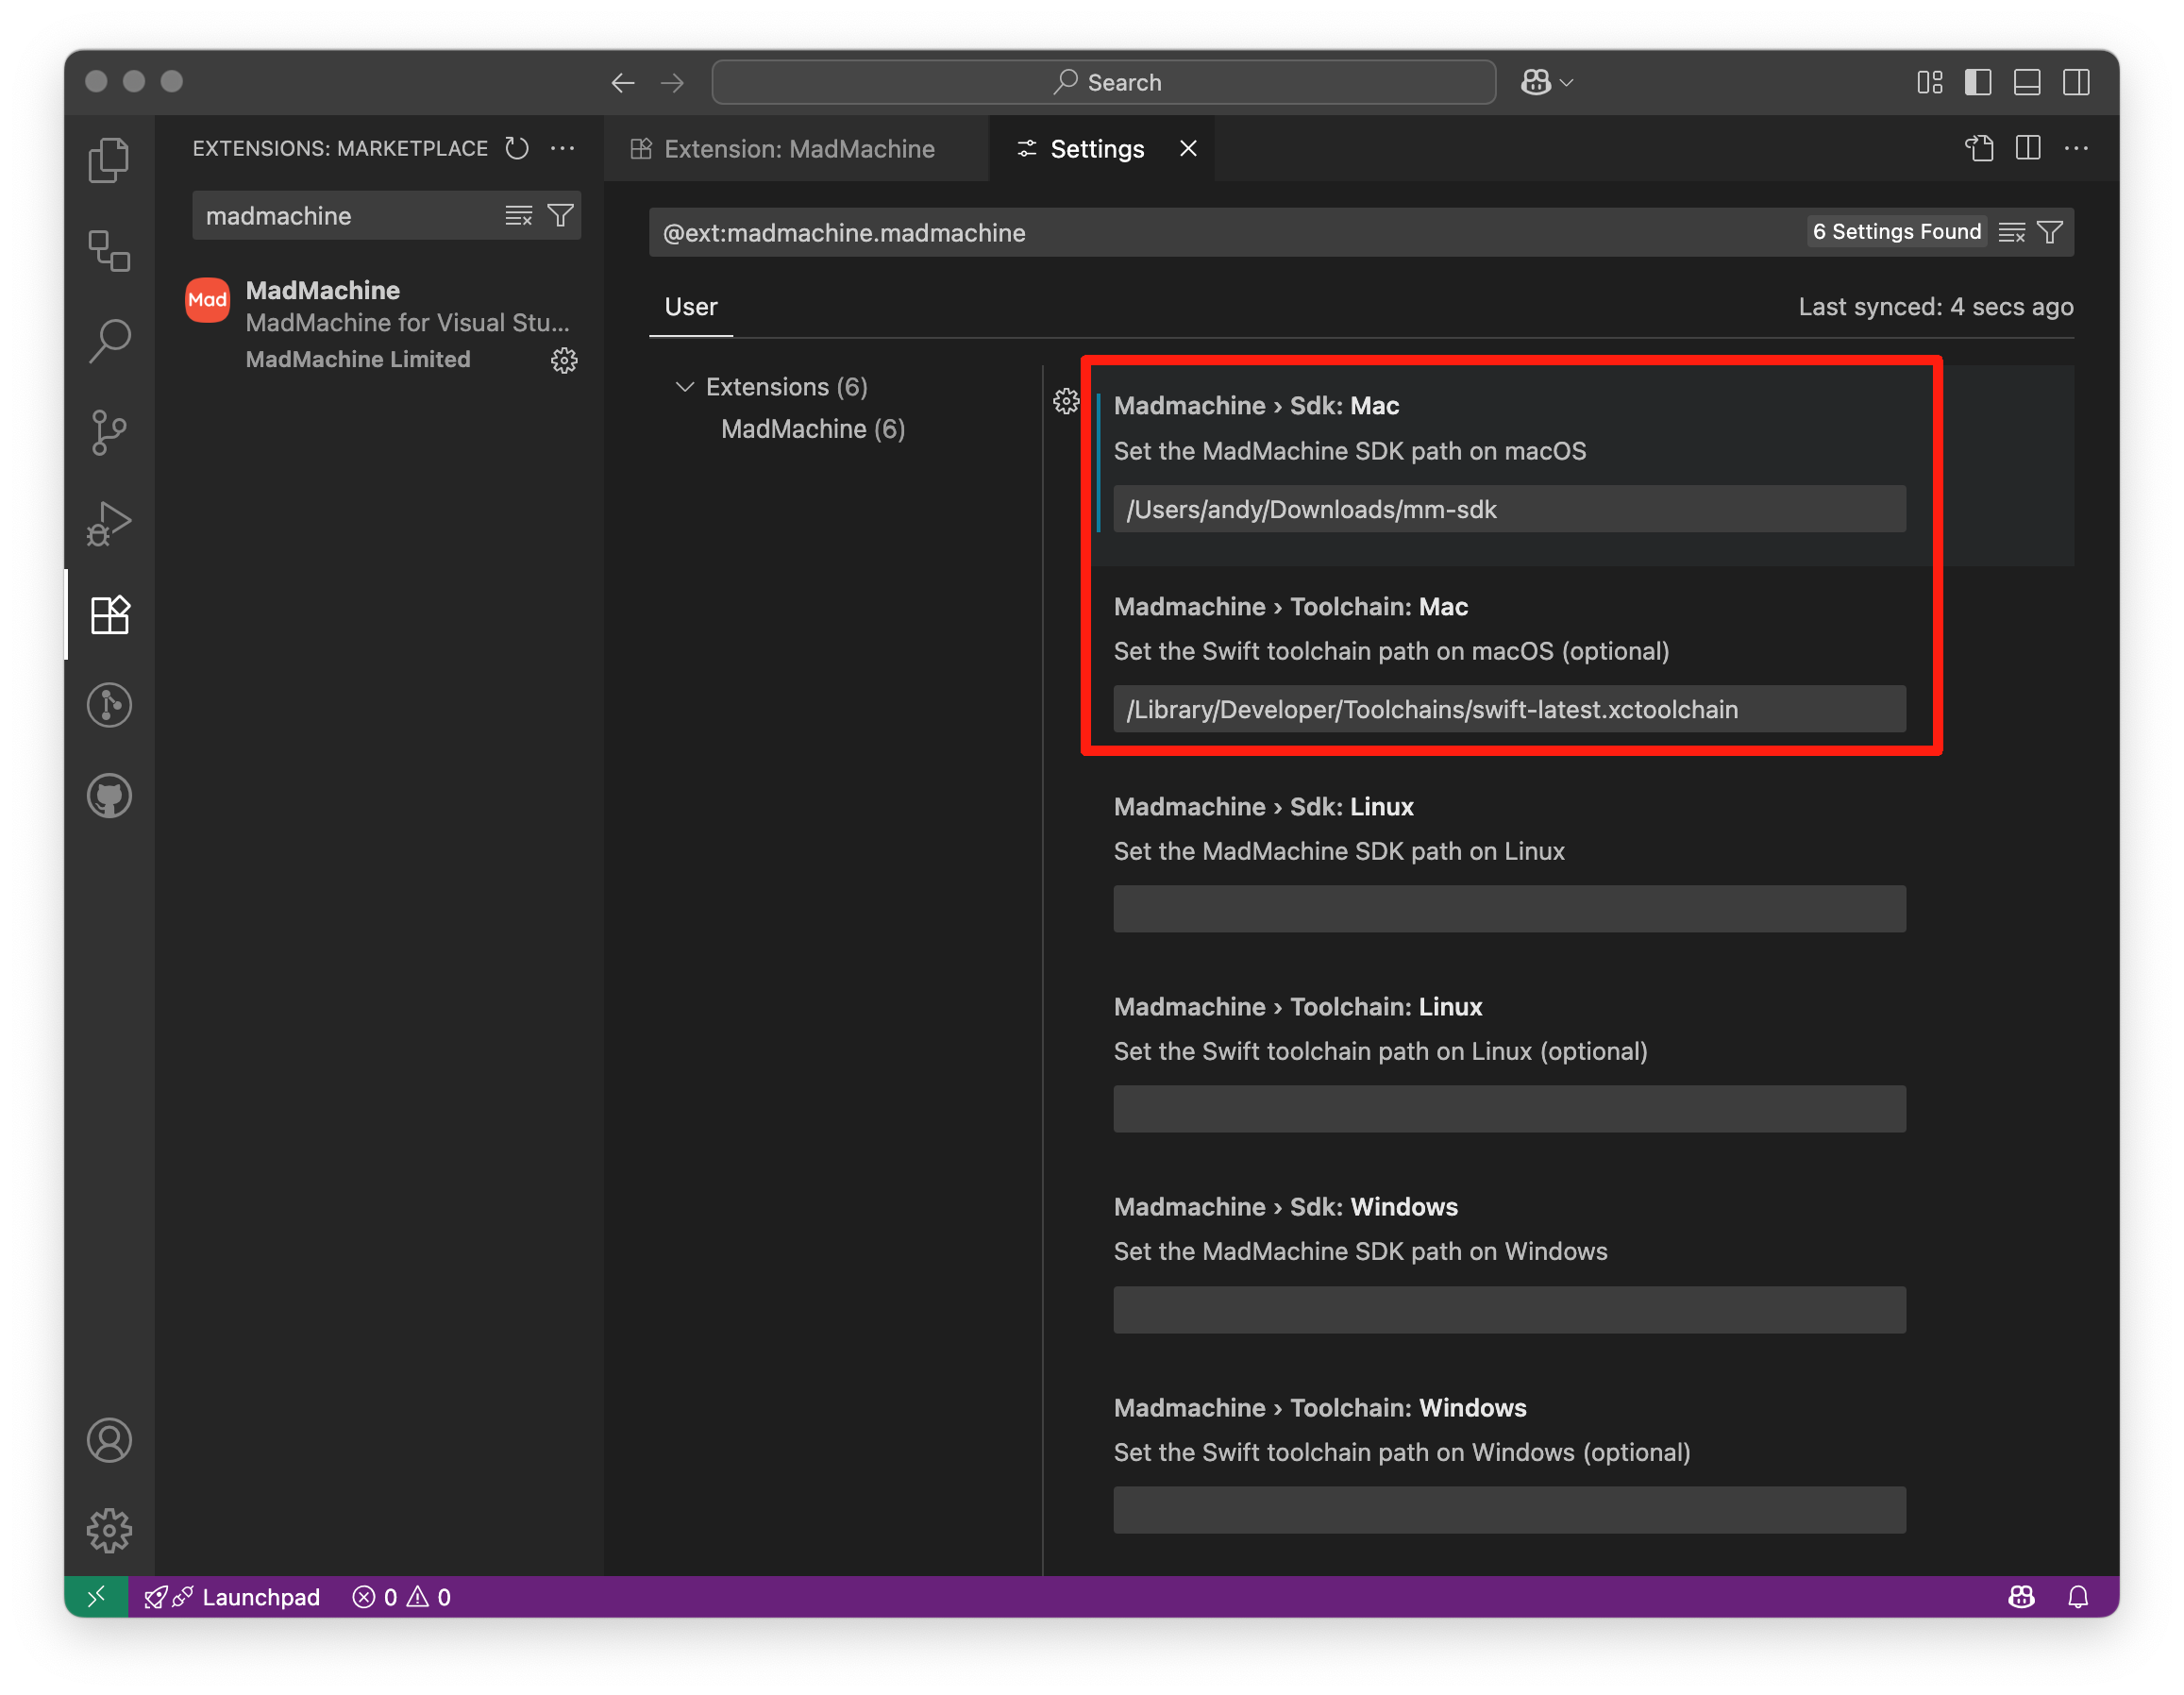Open Copilot menu in title bar

point(1546,82)
